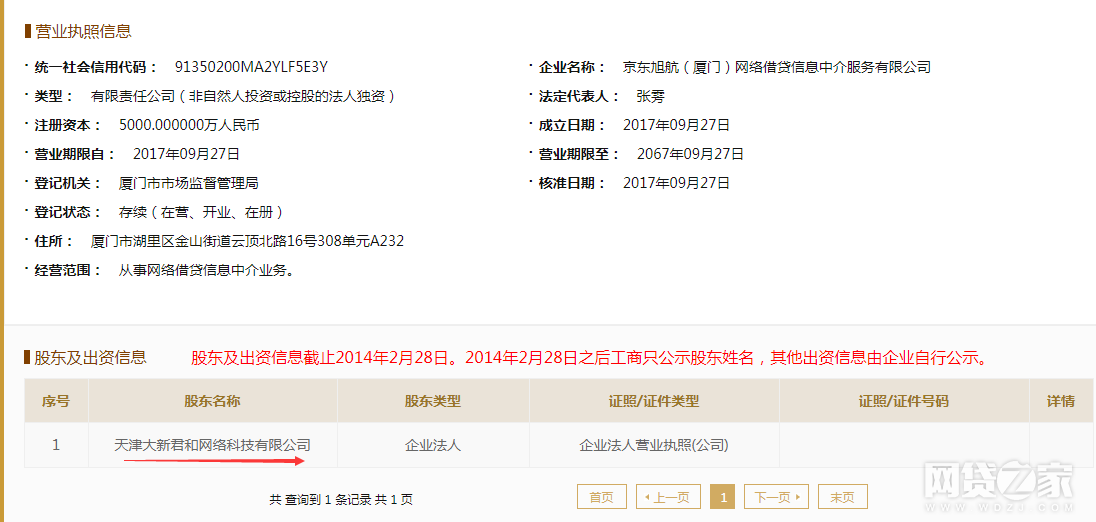Click the 注册资本 label
This screenshot has width=1096, height=522.
(68, 125)
